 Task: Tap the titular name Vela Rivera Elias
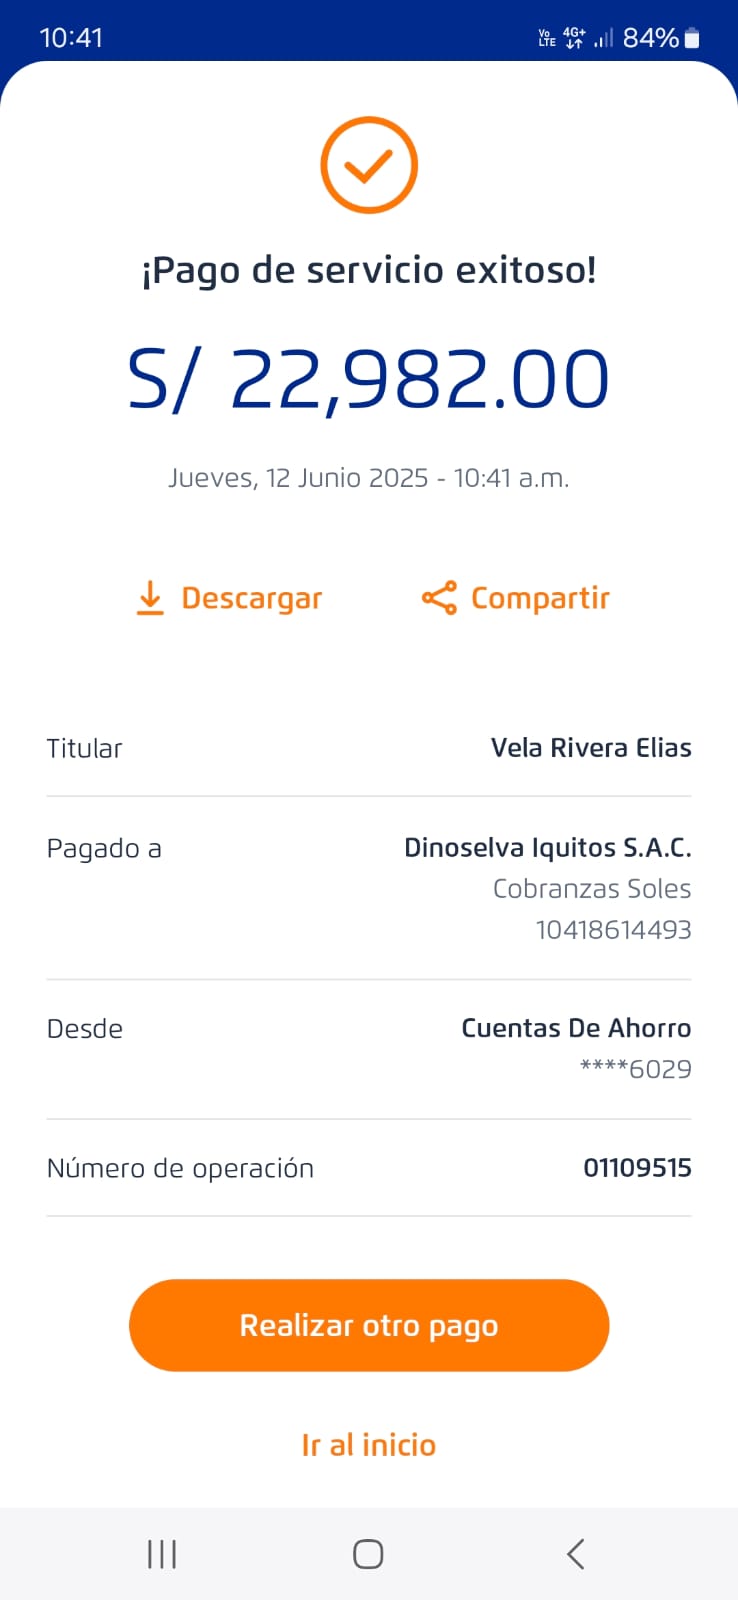click(x=591, y=748)
